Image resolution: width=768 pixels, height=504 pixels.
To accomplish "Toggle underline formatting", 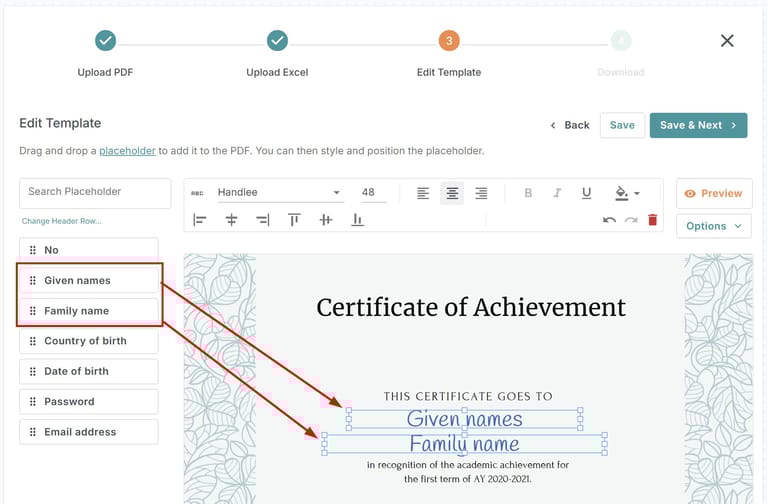I will point(586,193).
